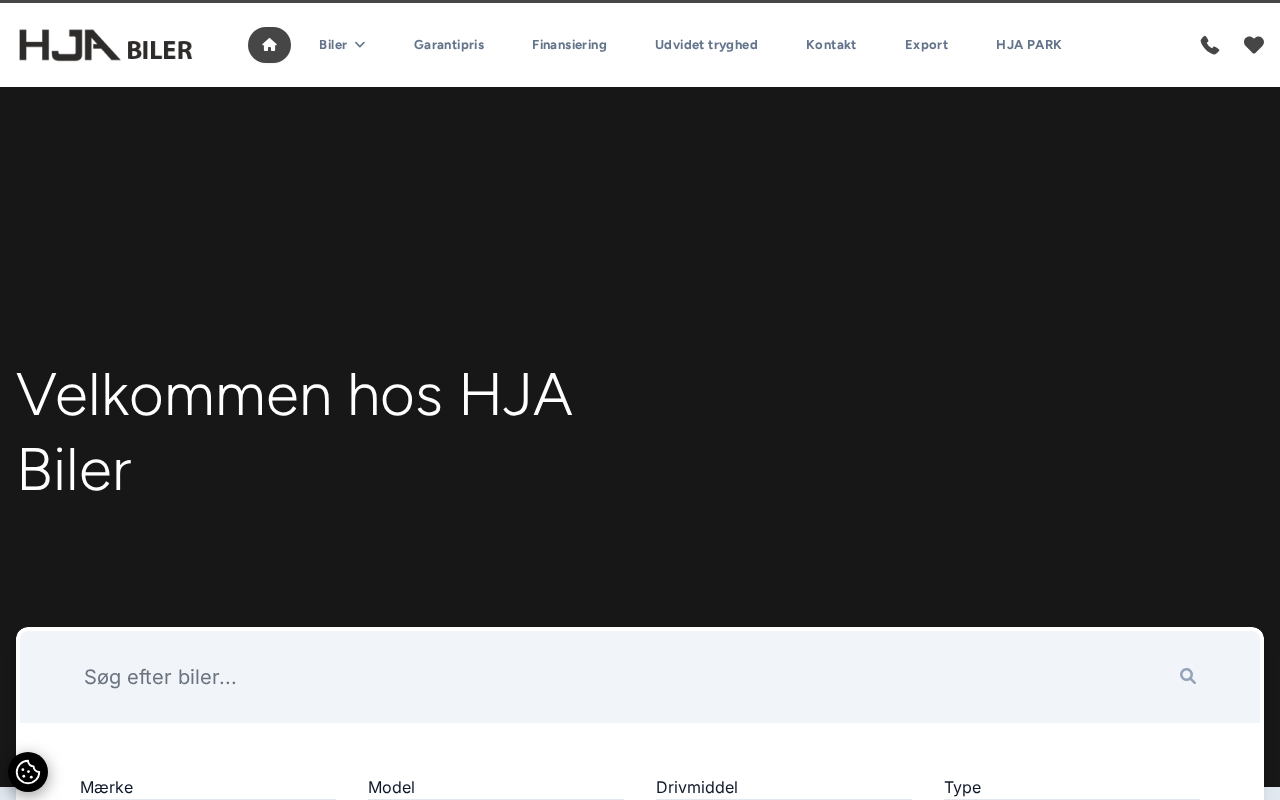1280x800 pixels.
Task: Go to the Kontakt page
Action: click(831, 45)
